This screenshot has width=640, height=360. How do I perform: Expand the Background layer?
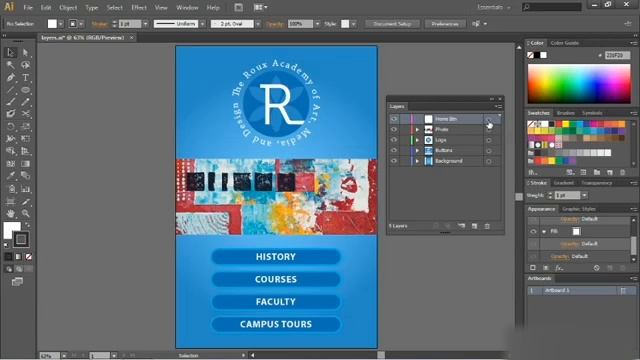[417, 161]
